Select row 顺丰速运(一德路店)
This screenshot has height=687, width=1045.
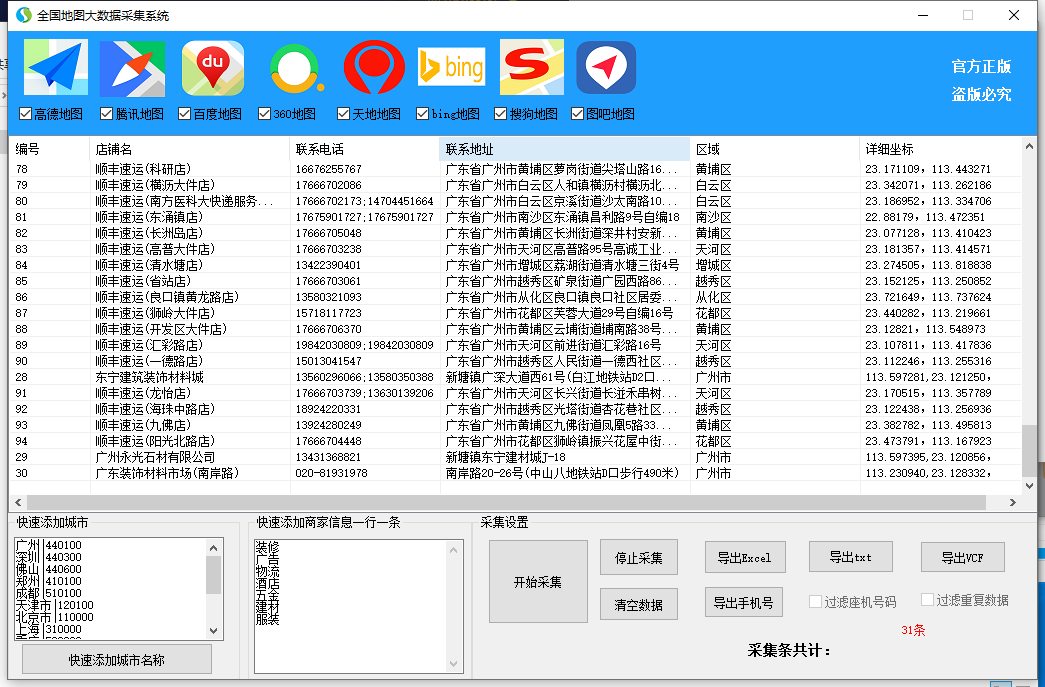pyautogui.click(x=516, y=361)
